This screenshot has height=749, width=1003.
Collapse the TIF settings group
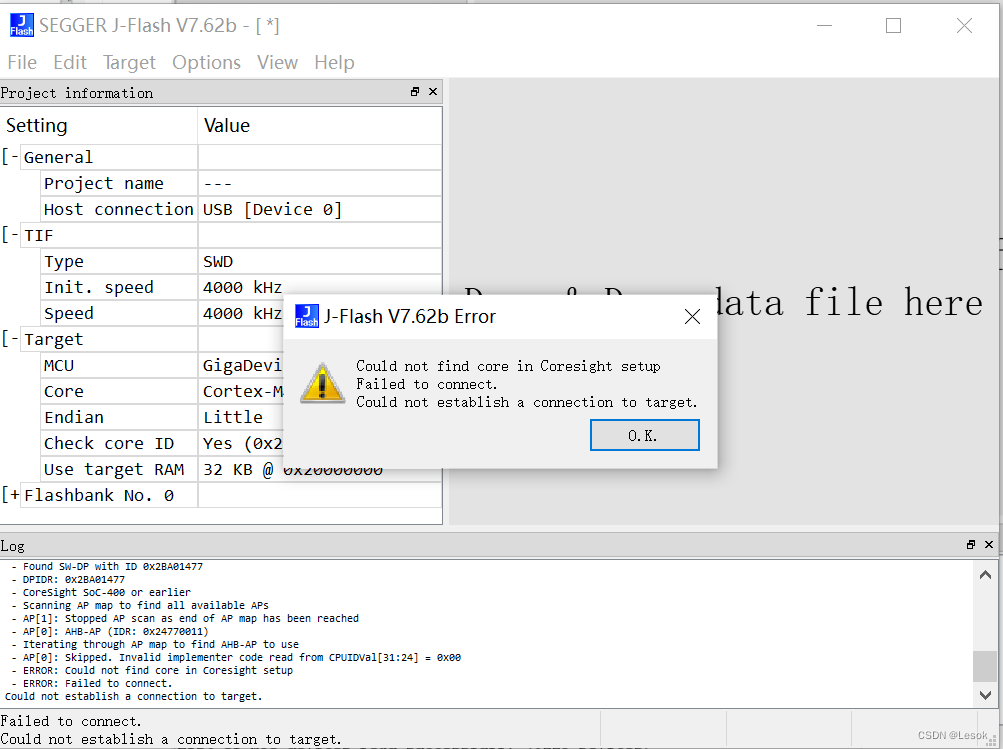coord(10,235)
